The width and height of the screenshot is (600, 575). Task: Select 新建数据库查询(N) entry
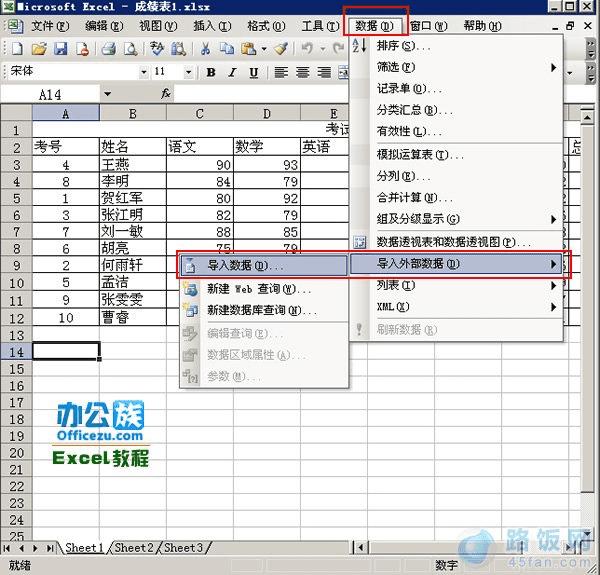(x=264, y=310)
